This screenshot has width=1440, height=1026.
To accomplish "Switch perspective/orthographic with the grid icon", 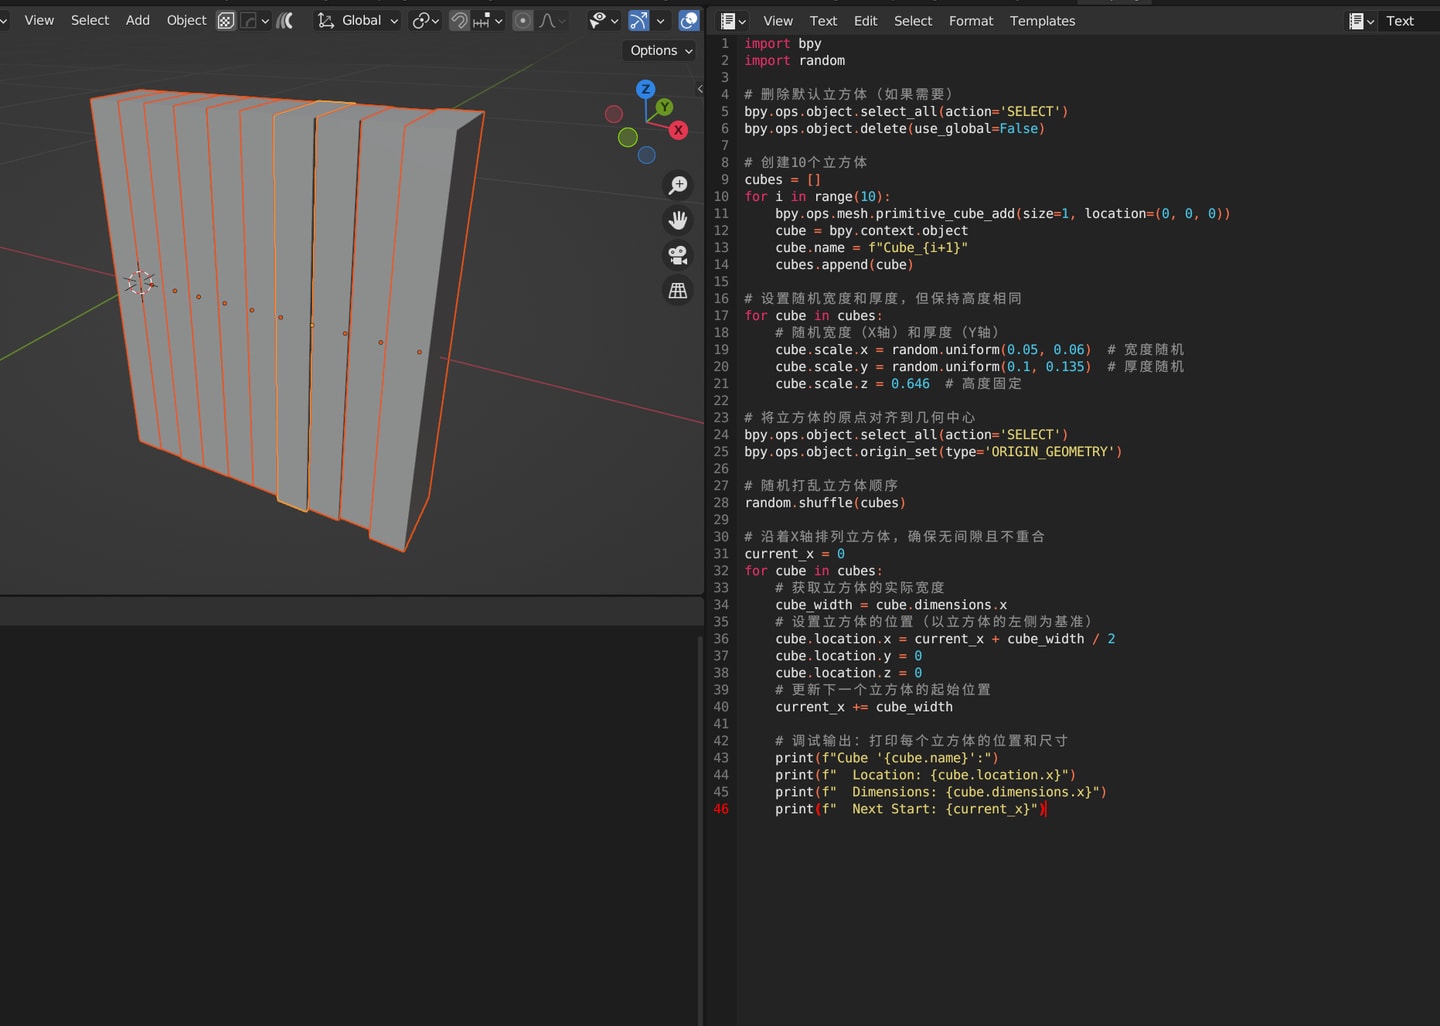I will (x=678, y=290).
